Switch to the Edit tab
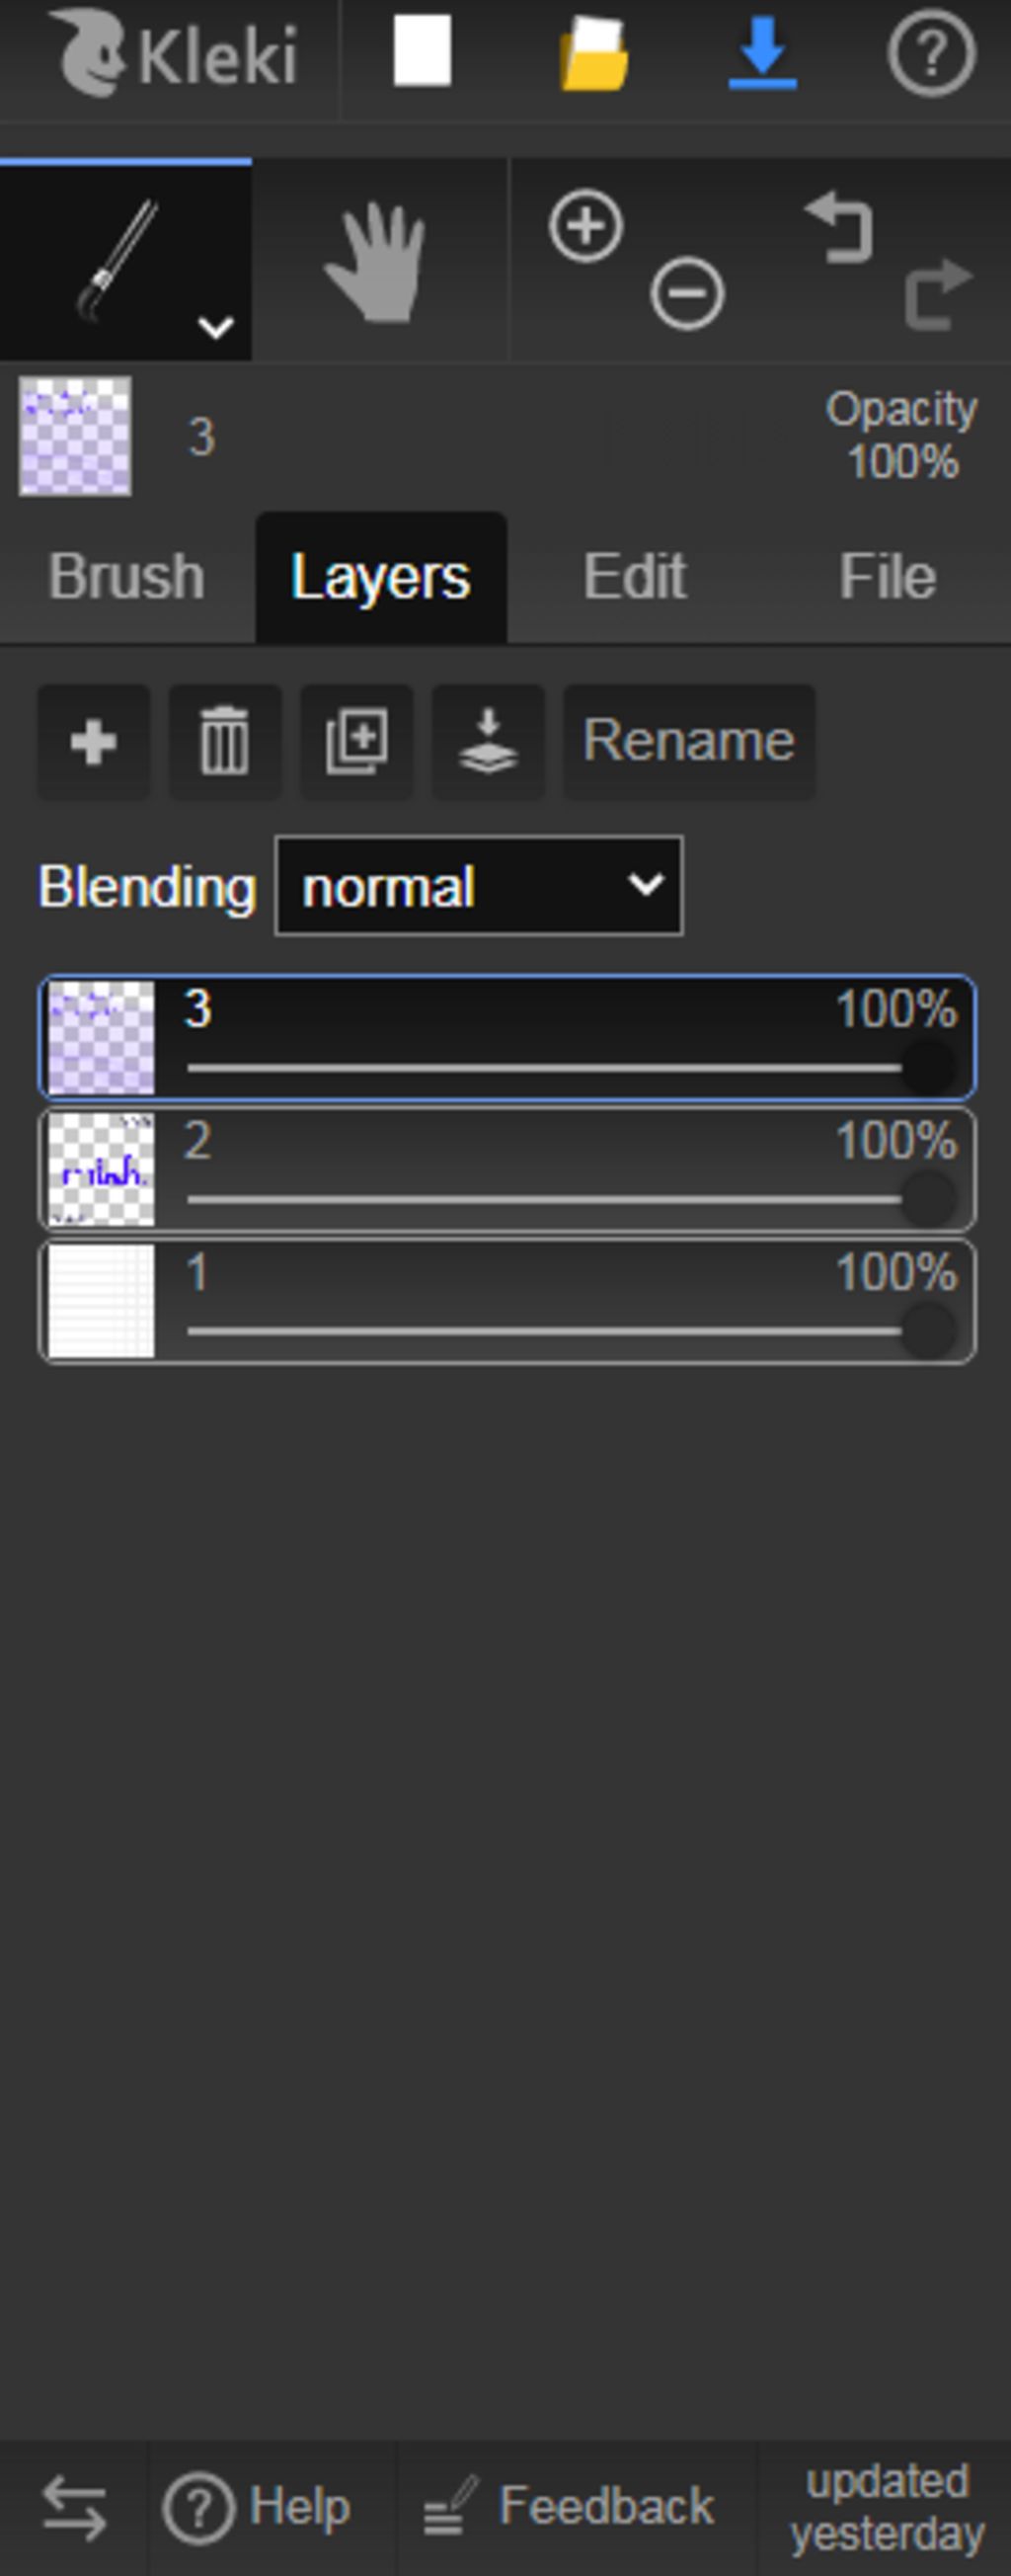Image resolution: width=1011 pixels, height=2576 pixels. (635, 577)
